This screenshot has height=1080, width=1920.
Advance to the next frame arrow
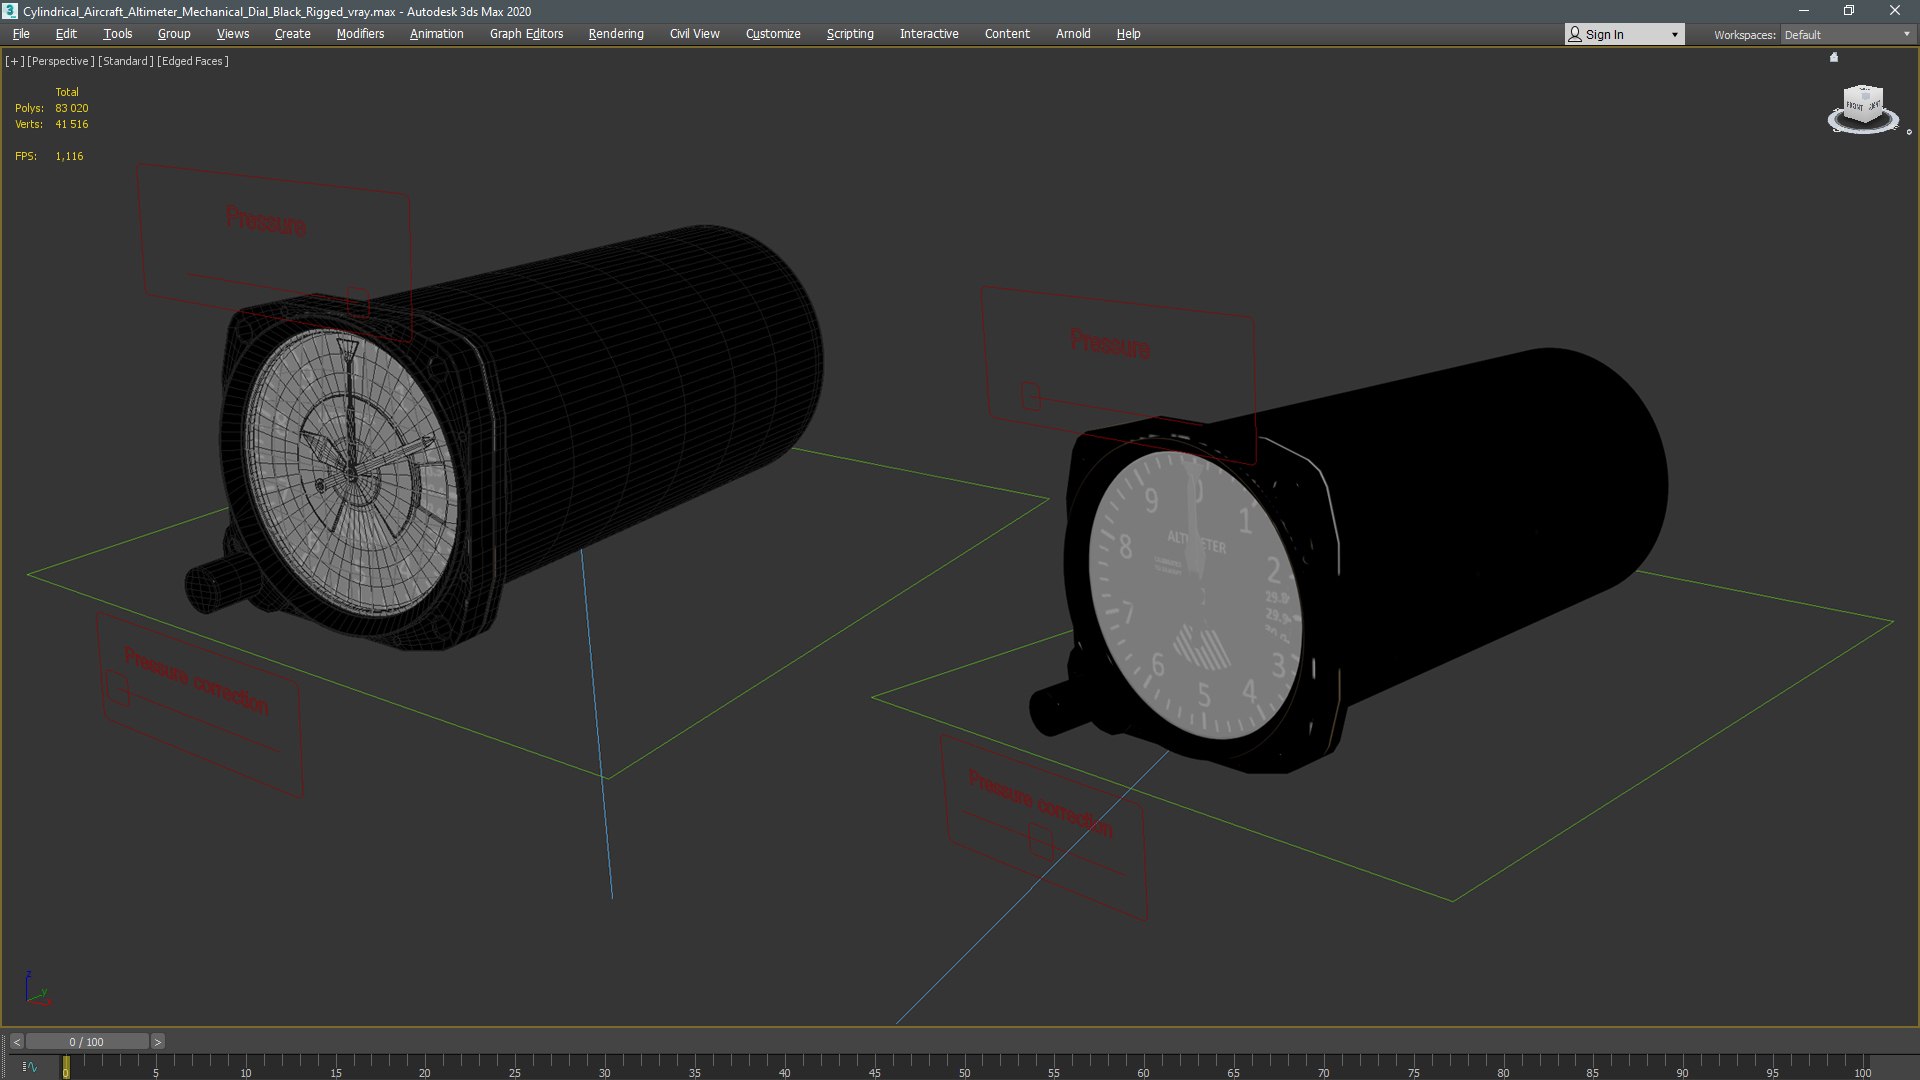(x=157, y=1042)
